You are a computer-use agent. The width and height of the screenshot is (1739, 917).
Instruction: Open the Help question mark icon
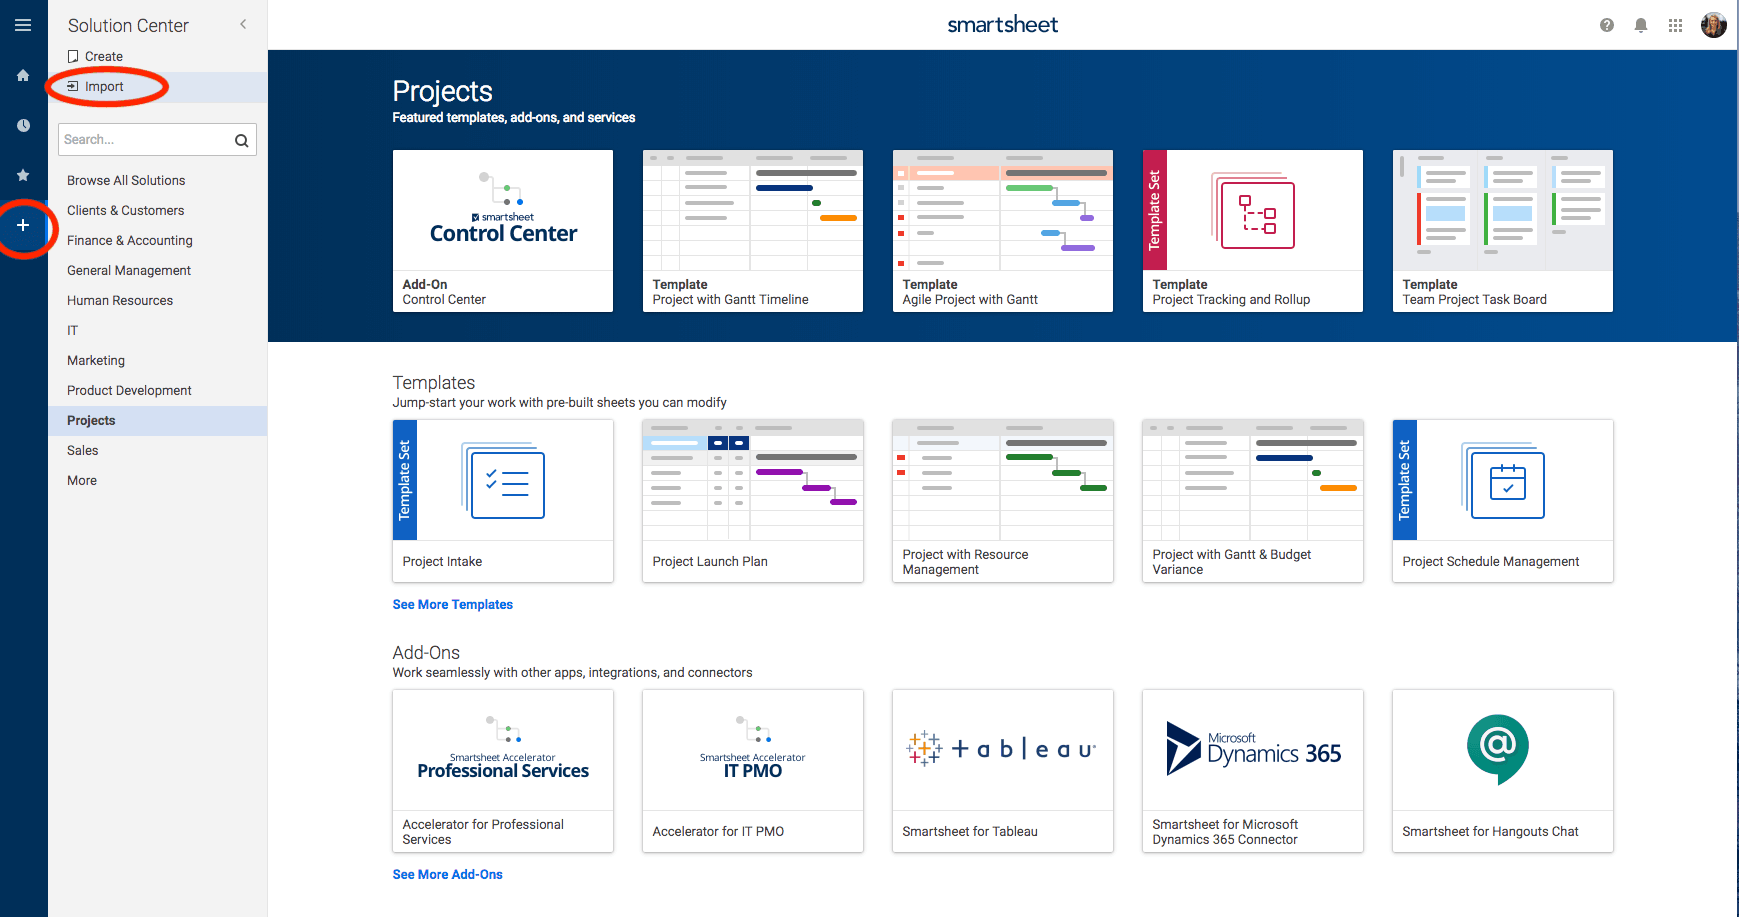point(1606,26)
